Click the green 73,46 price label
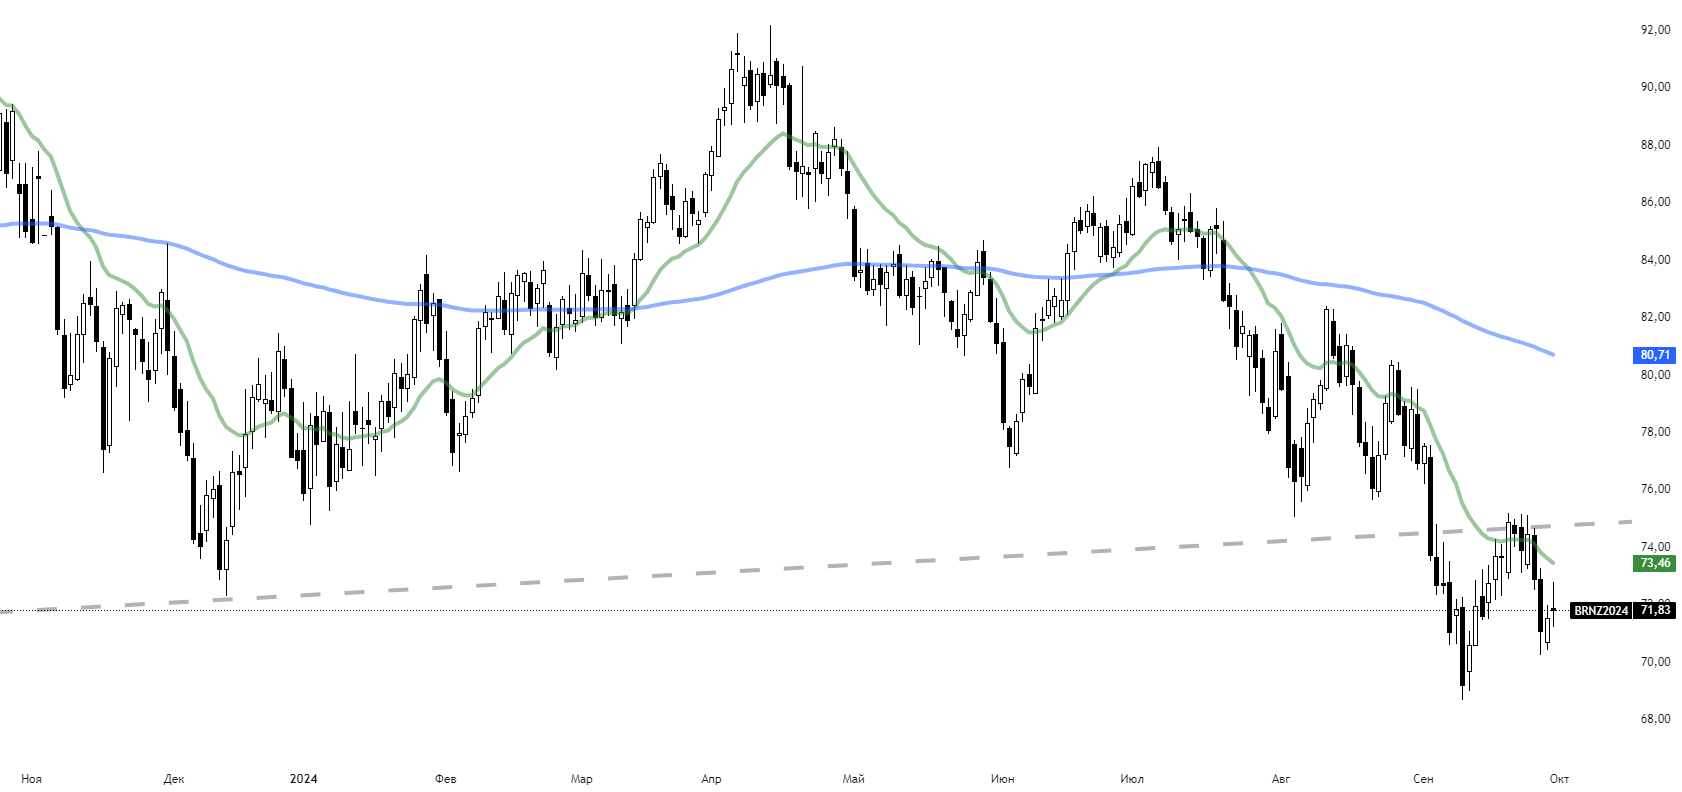 click(1655, 563)
